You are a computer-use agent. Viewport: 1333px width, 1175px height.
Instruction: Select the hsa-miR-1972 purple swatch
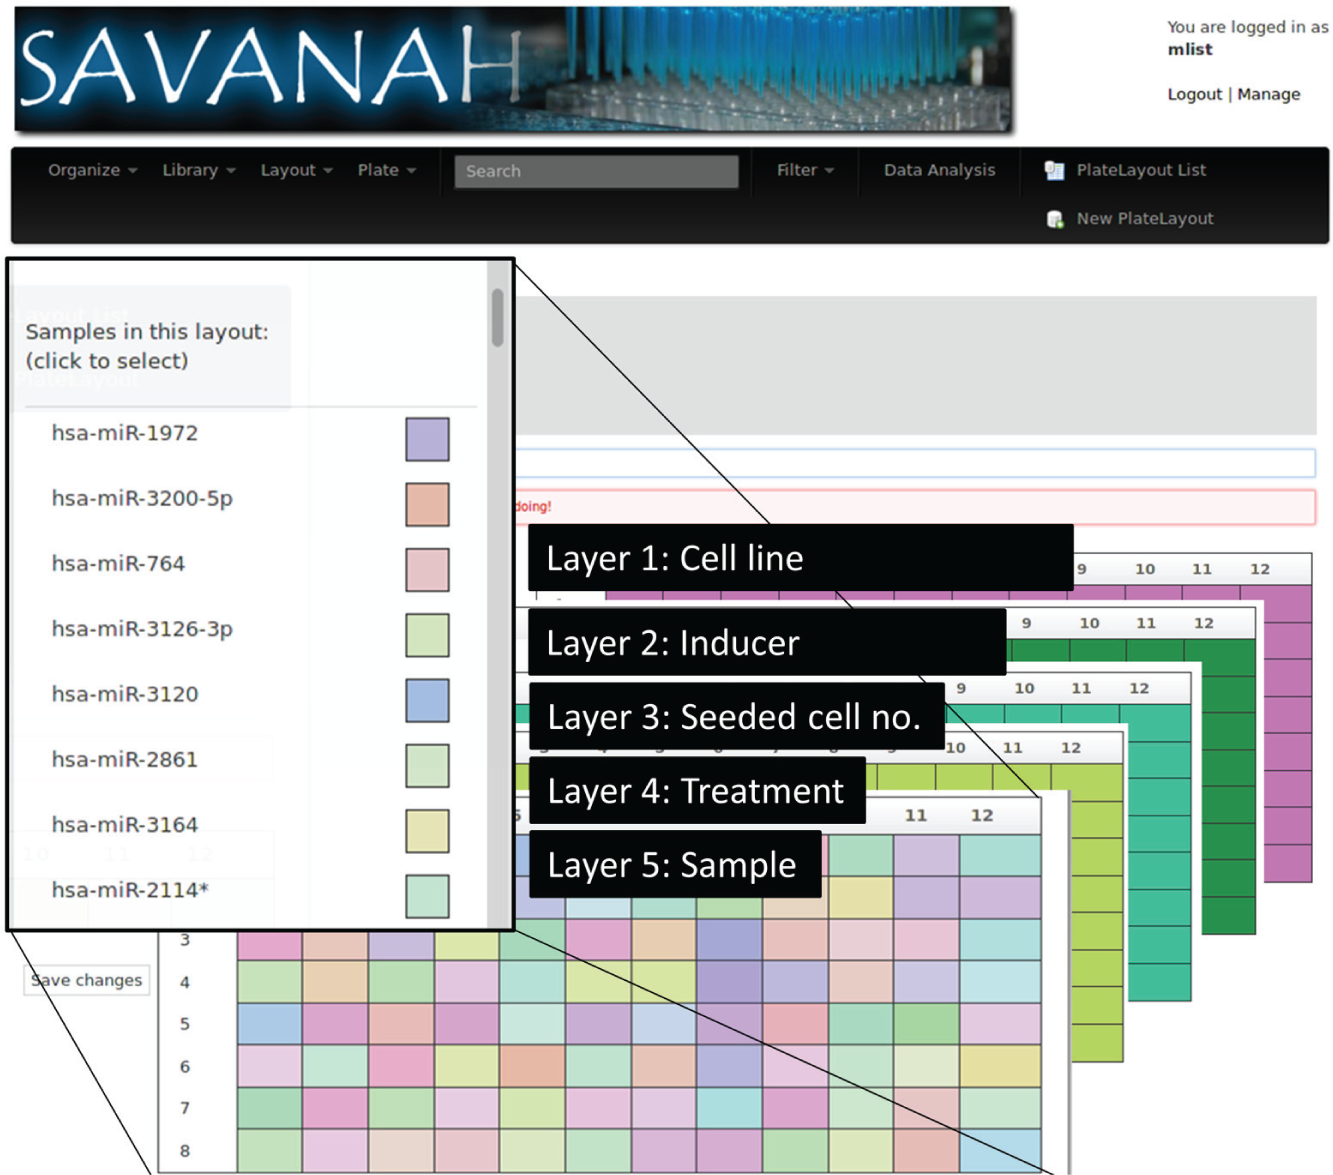pos(427,439)
